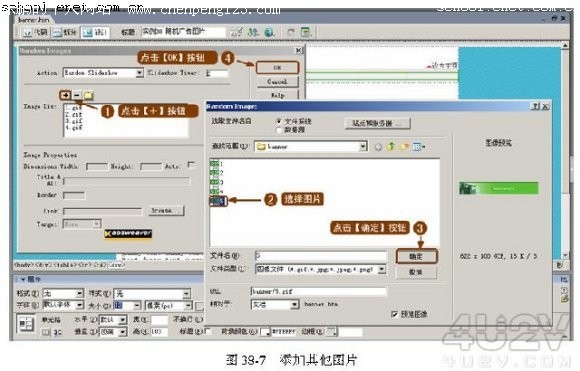Select image file 3 in file list
580x371 pixels.
[x=217, y=182]
